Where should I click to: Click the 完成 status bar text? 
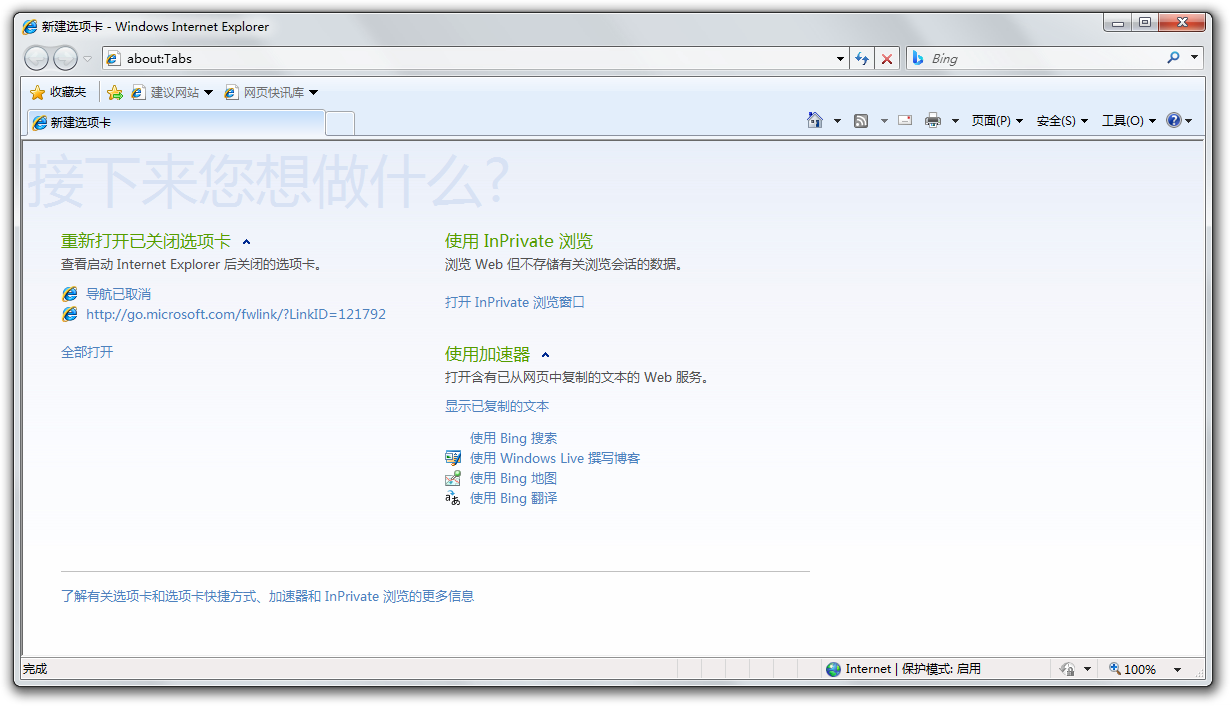pyautogui.click(x=35, y=669)
